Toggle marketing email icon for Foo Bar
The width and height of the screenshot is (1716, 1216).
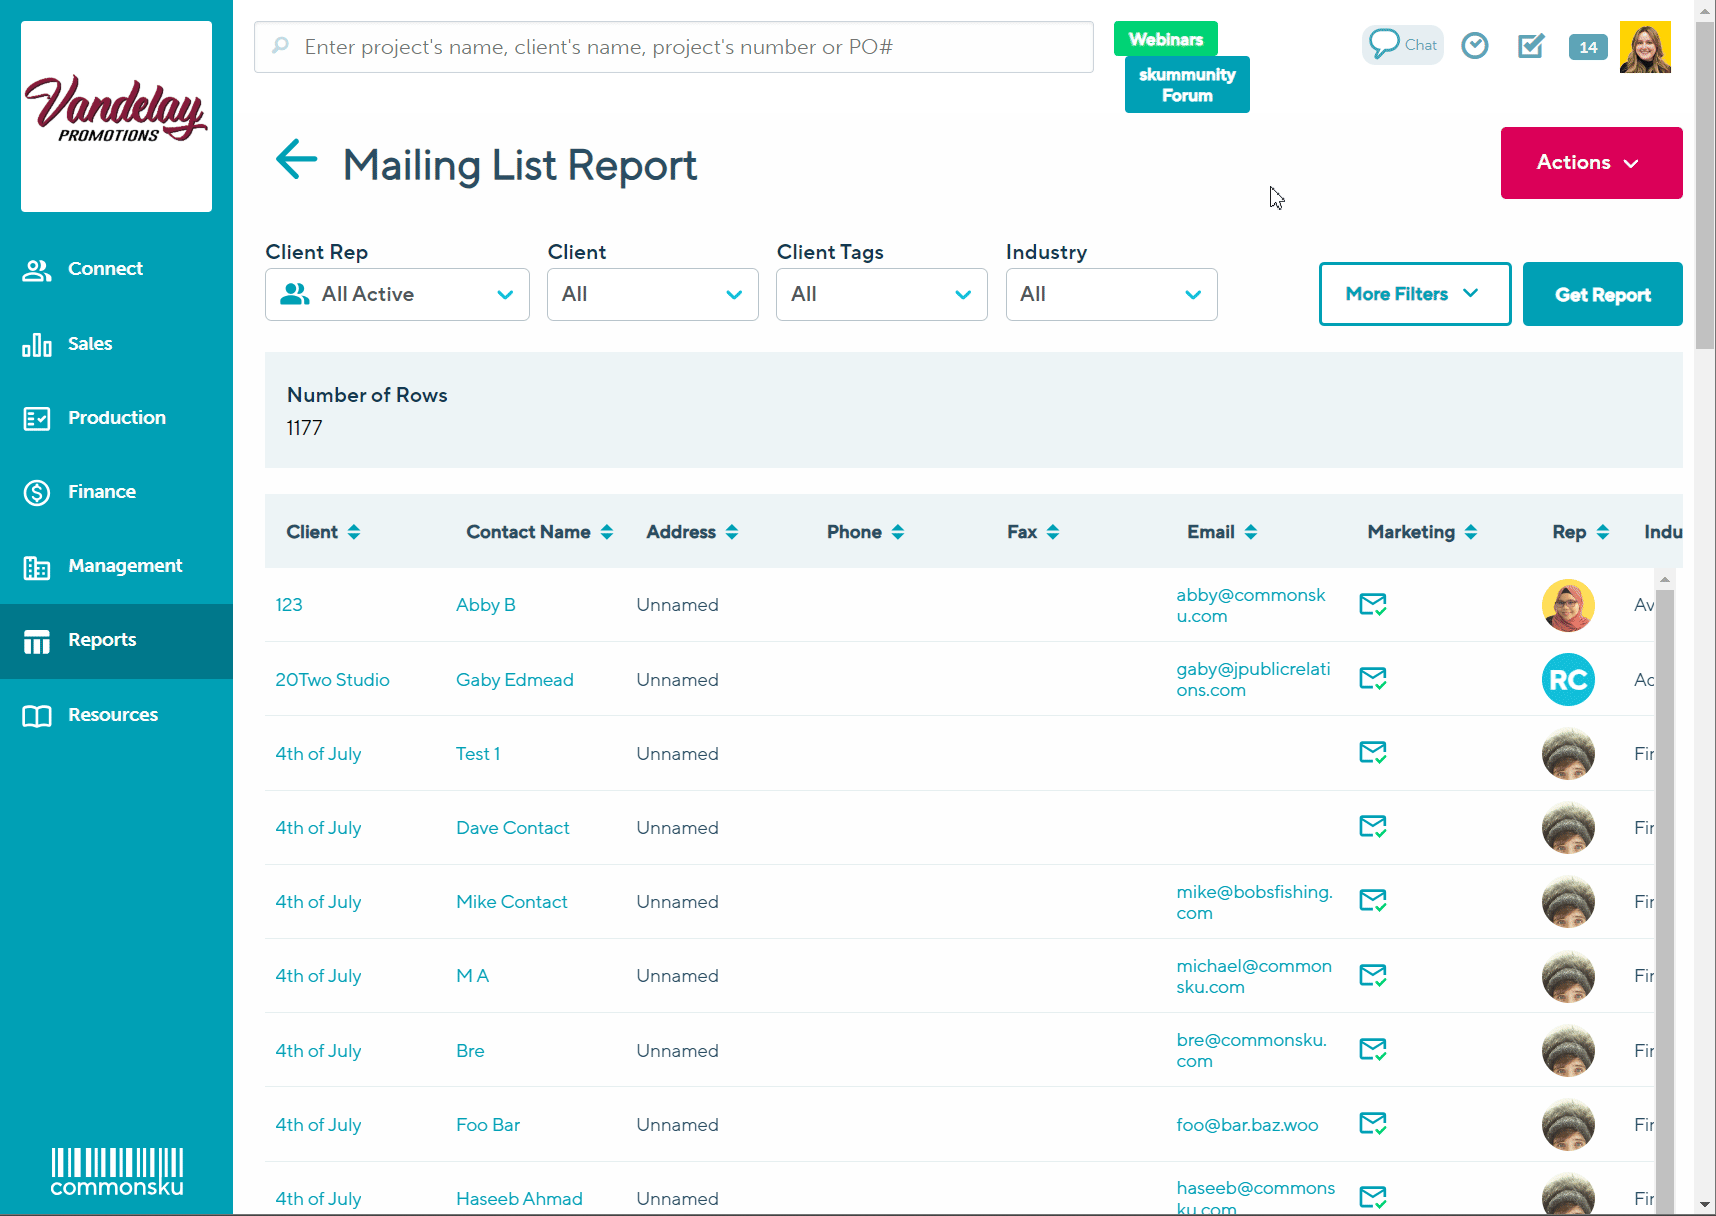pos(1372,1124)
